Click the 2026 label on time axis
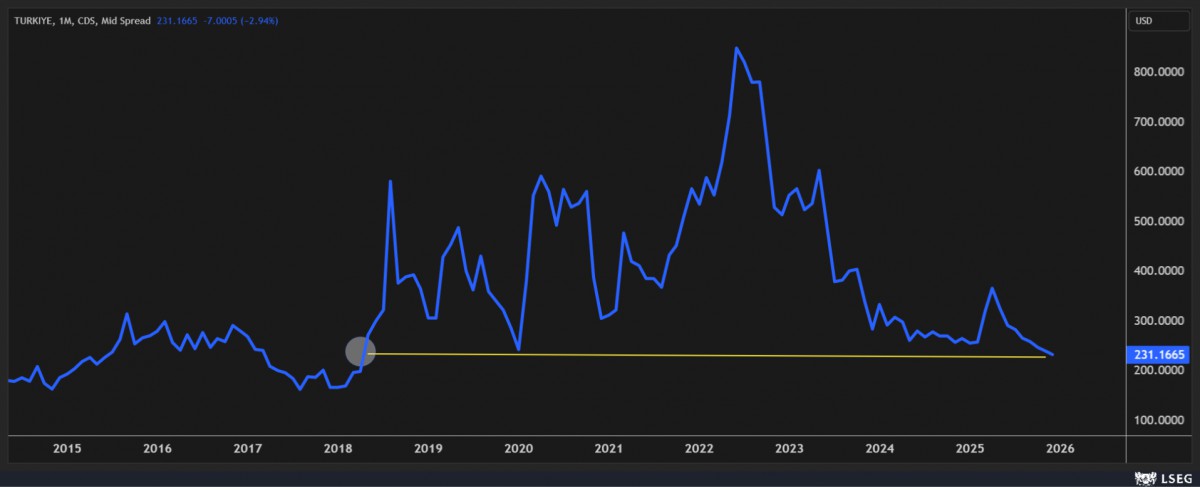This screenshot has height=487, width=1200. point(1059,448)
